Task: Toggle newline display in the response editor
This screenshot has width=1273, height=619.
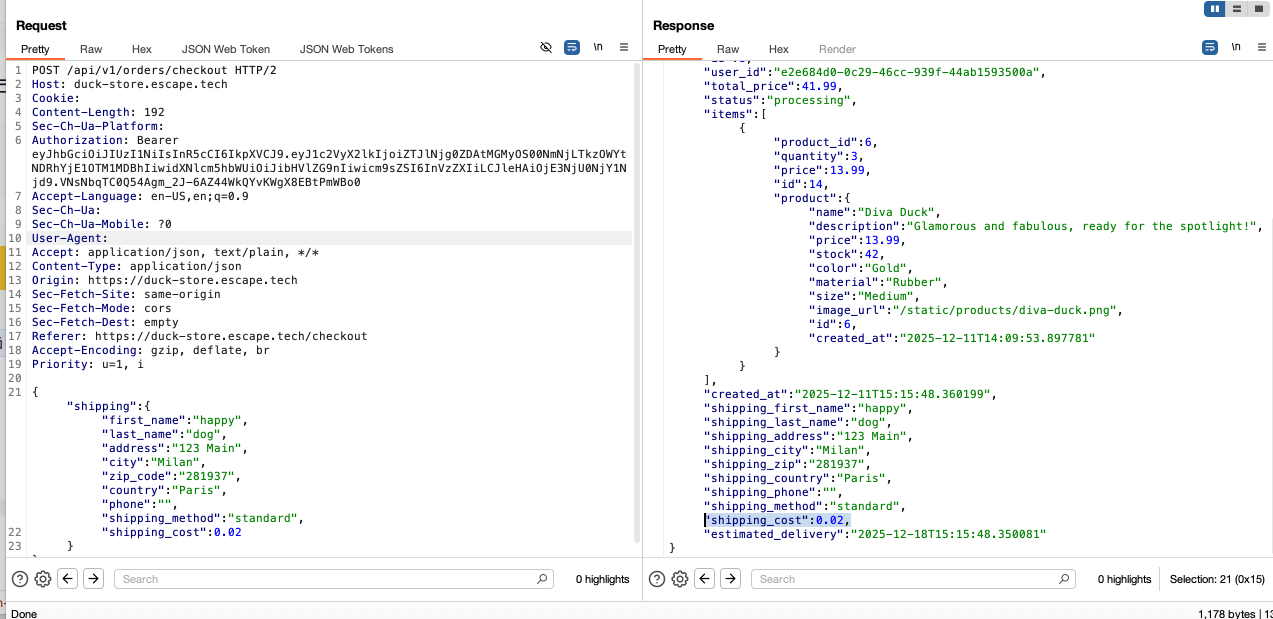Action: tap(1236, 47)
